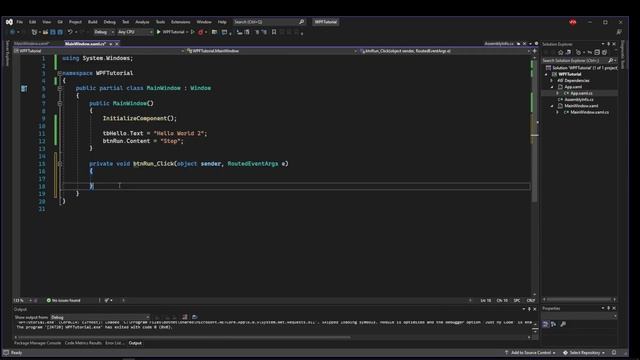The width and height of the screenshot is (640, 360).
Task: Click Collapse All icon in Solution Explorer
Action: pyautogui.click(x=597, y=52)
